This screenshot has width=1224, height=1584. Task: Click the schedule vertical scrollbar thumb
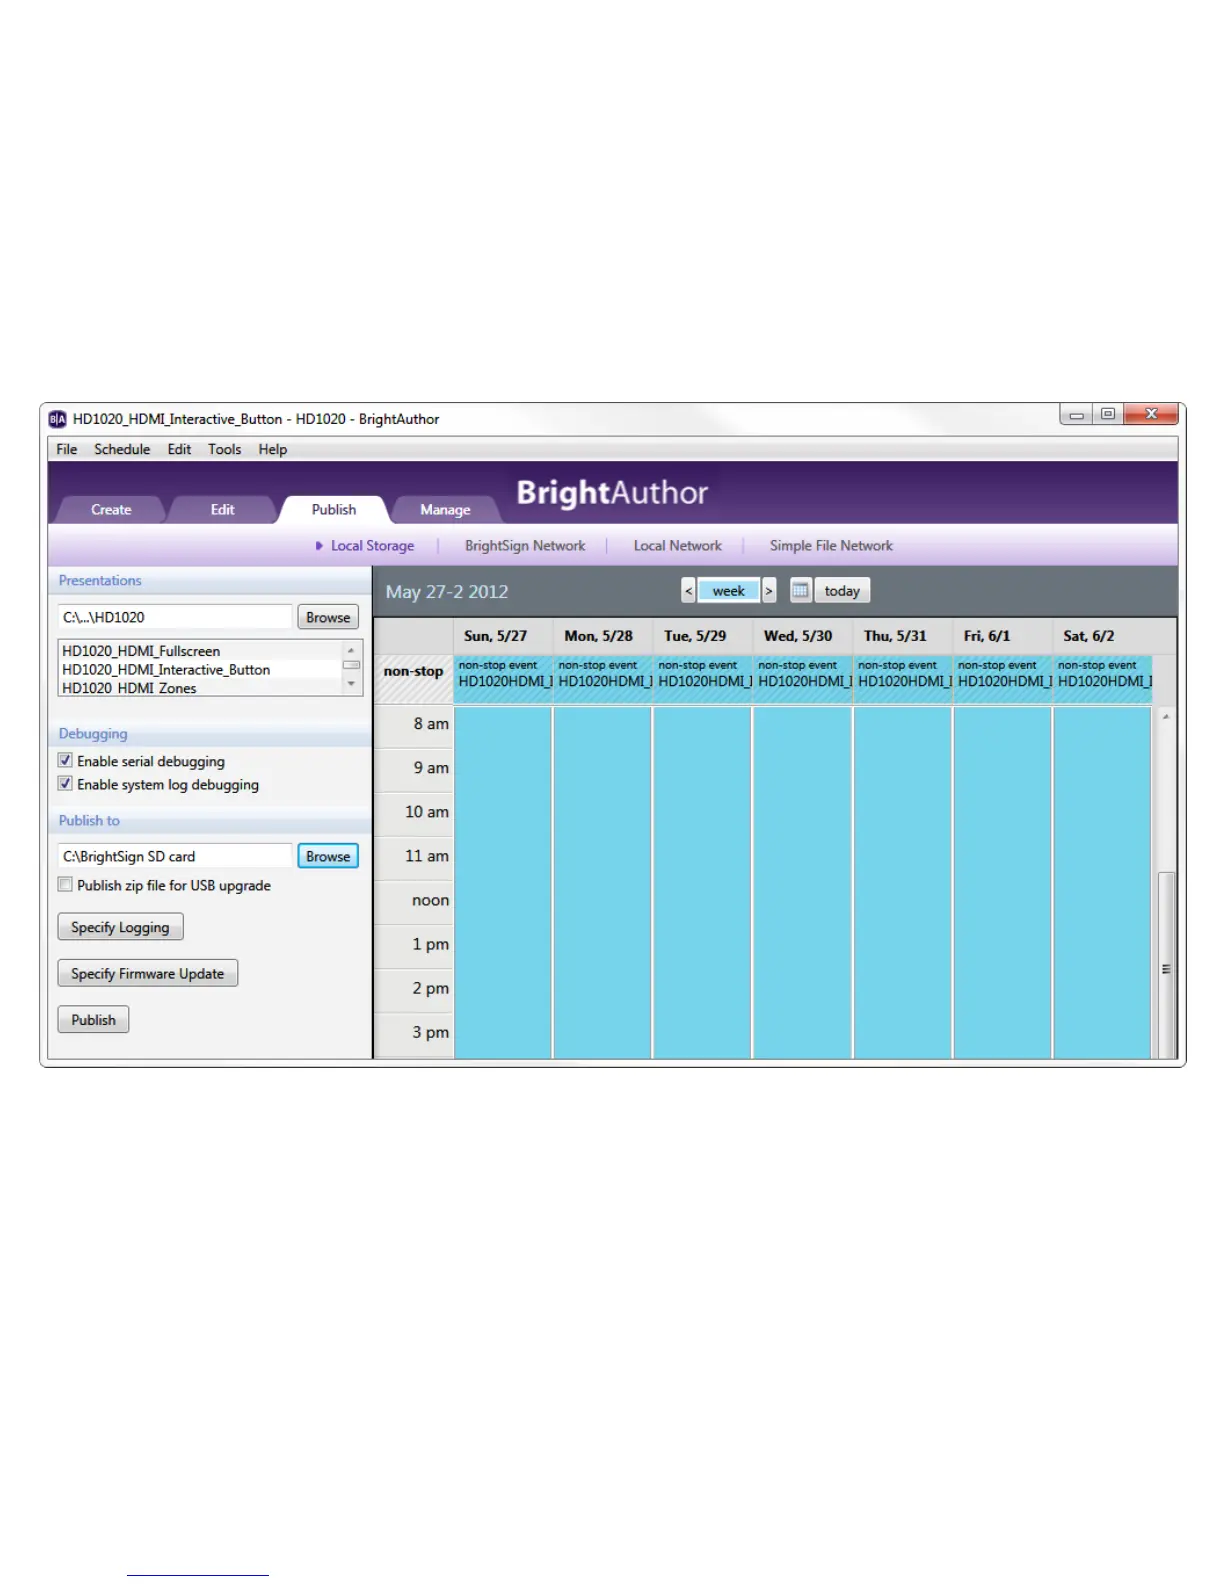(1166, 965)
